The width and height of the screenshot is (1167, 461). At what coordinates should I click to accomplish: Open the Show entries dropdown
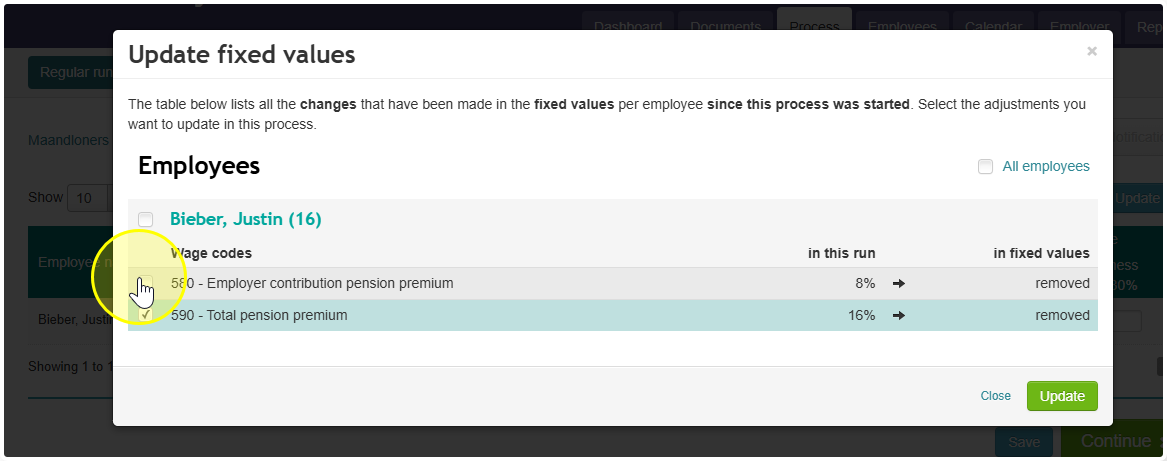point(89,198)
